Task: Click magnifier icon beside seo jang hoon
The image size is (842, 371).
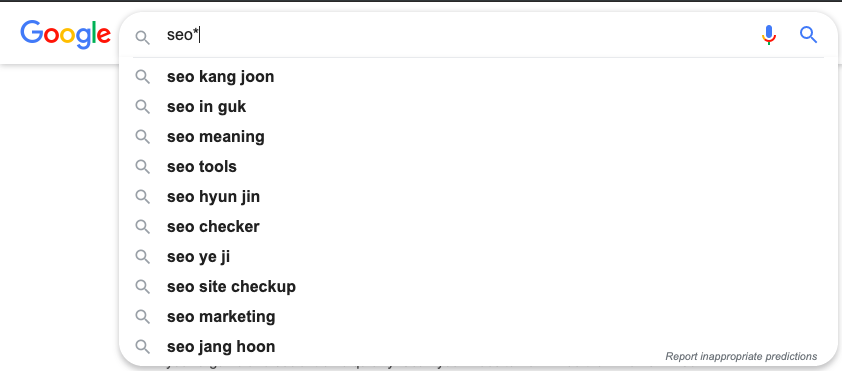Action: pyautogui.click(x=142, y=346)
